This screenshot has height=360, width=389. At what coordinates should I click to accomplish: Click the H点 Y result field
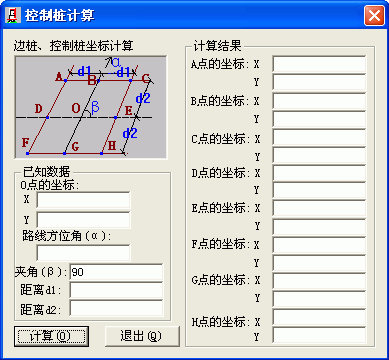[x=319, y=335]
